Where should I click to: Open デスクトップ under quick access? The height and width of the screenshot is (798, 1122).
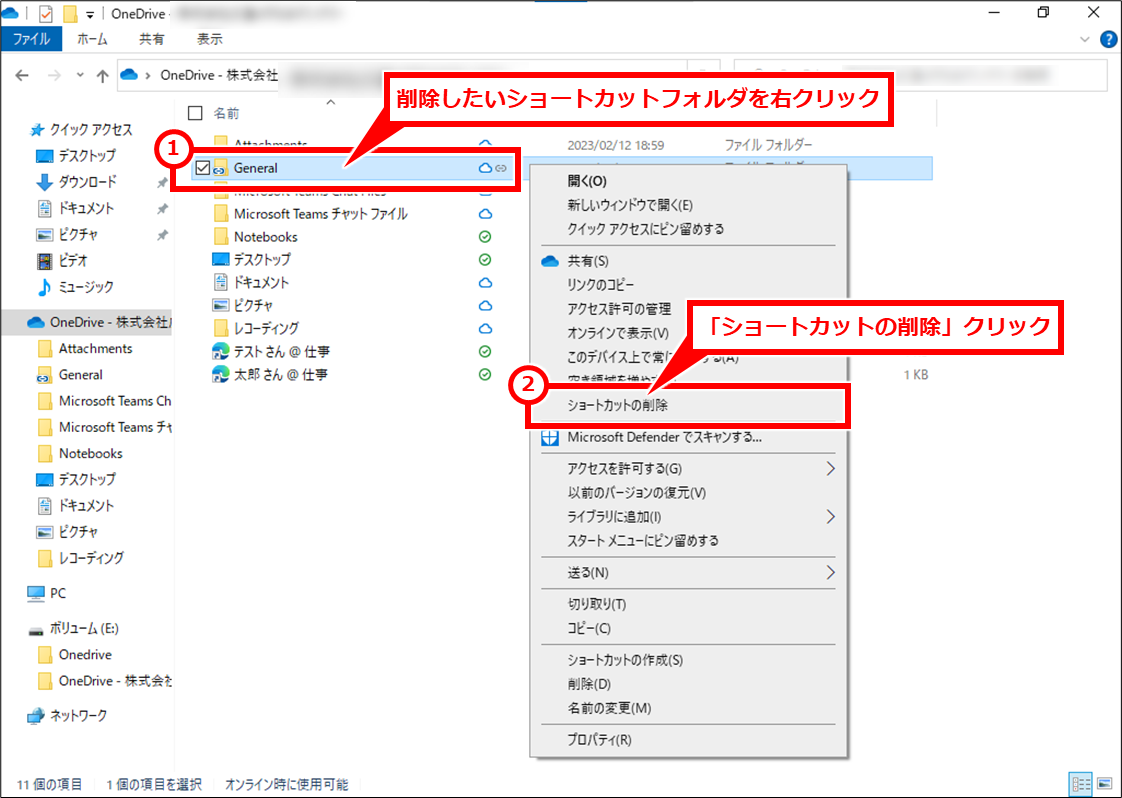coord(87,155)
